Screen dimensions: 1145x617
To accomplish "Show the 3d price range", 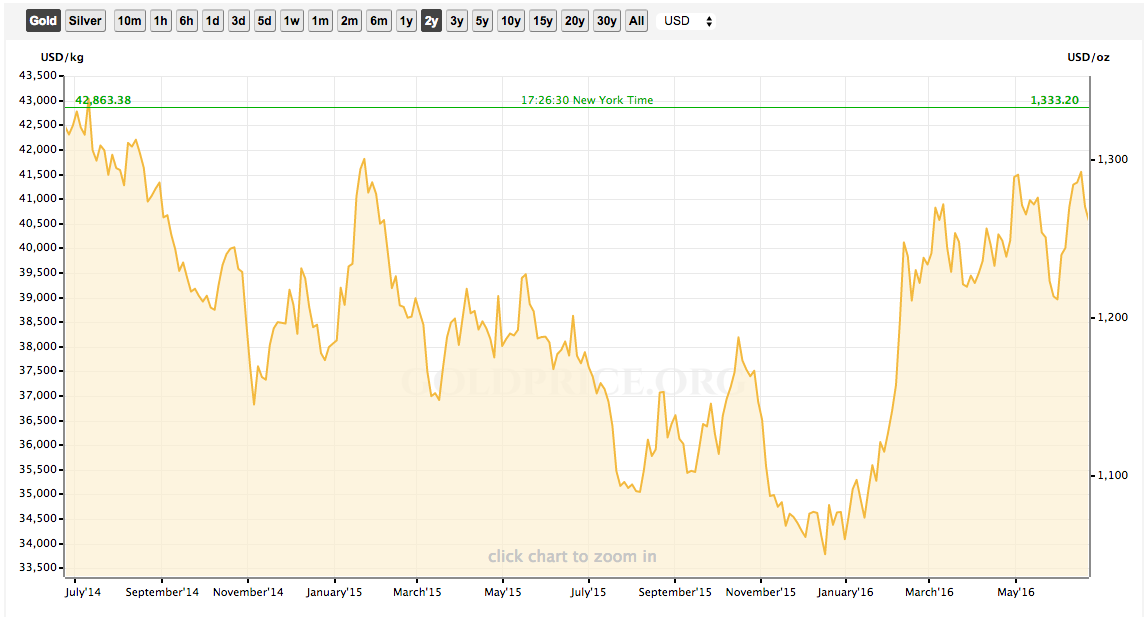I will tap(238, 20).
